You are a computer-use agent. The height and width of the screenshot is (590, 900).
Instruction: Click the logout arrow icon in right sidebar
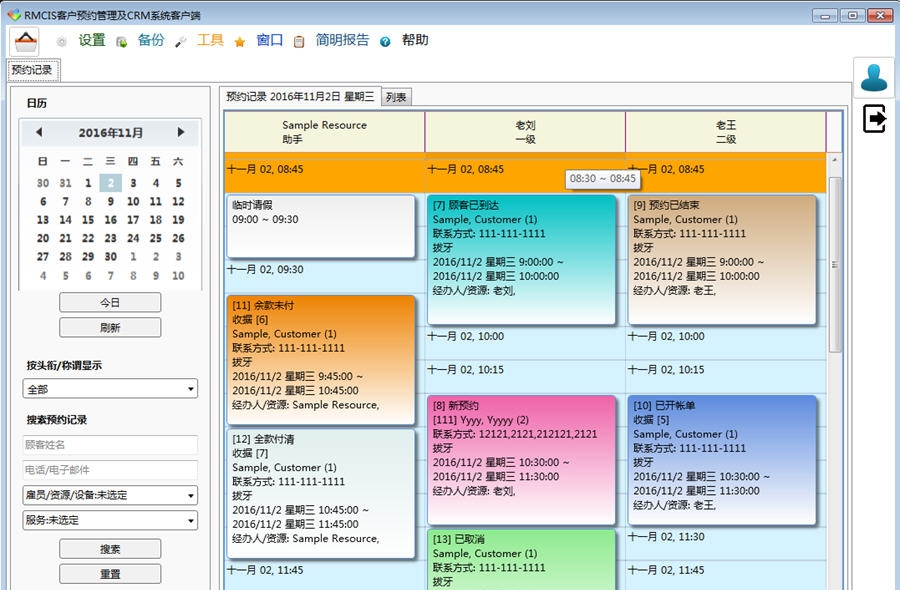(875, 119)
